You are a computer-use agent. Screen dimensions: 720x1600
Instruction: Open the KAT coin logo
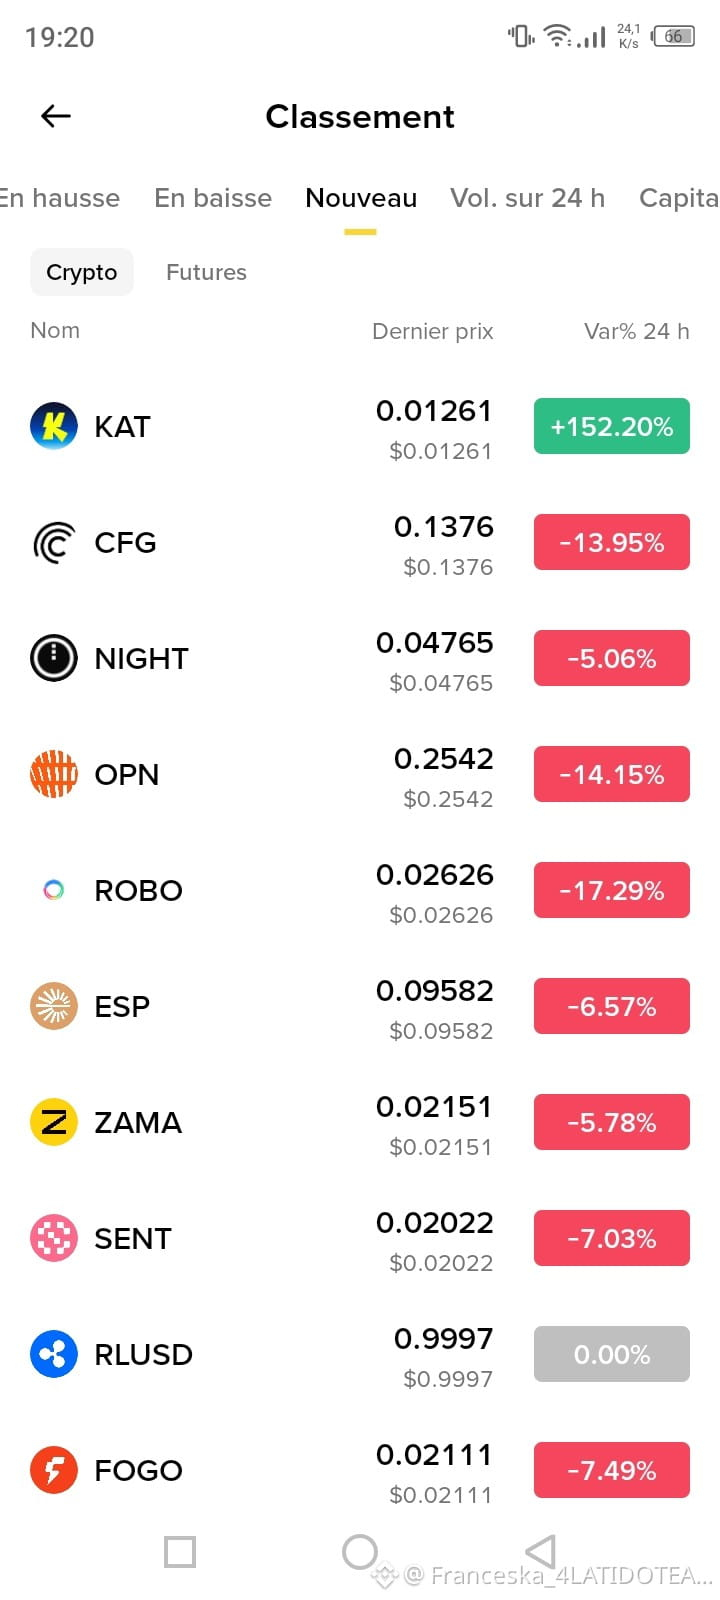click(x=54, y=426)
